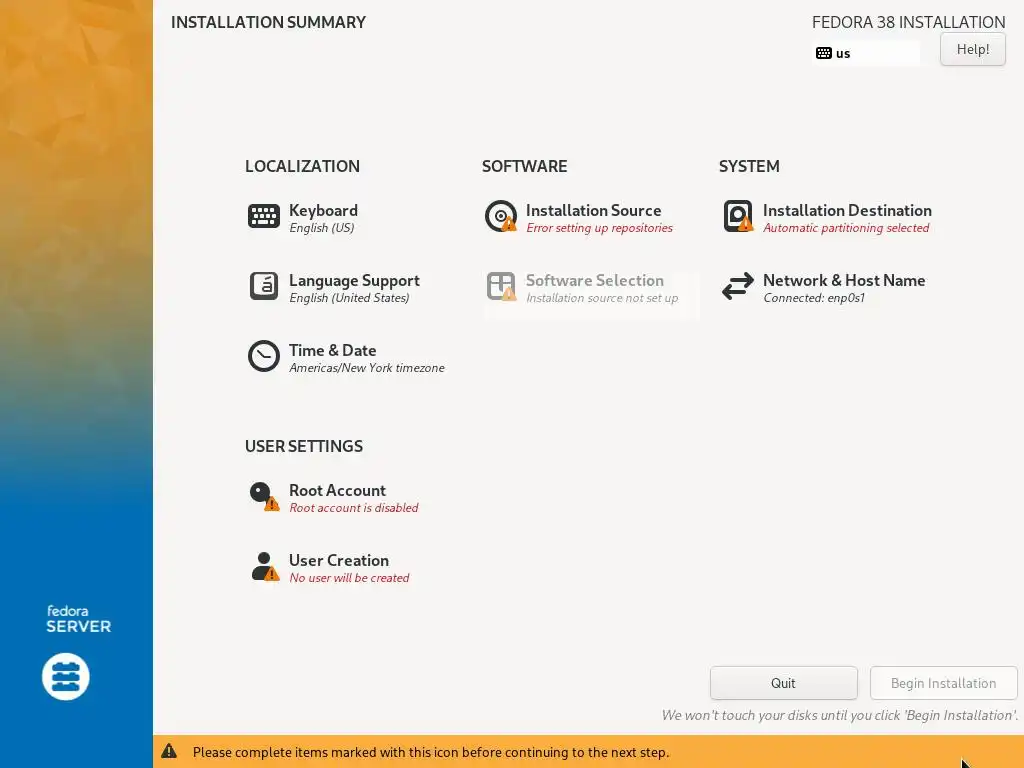Click the Software Selection package icon
The height and width of the screenshot is (768, 1024).
coord(501,286)
